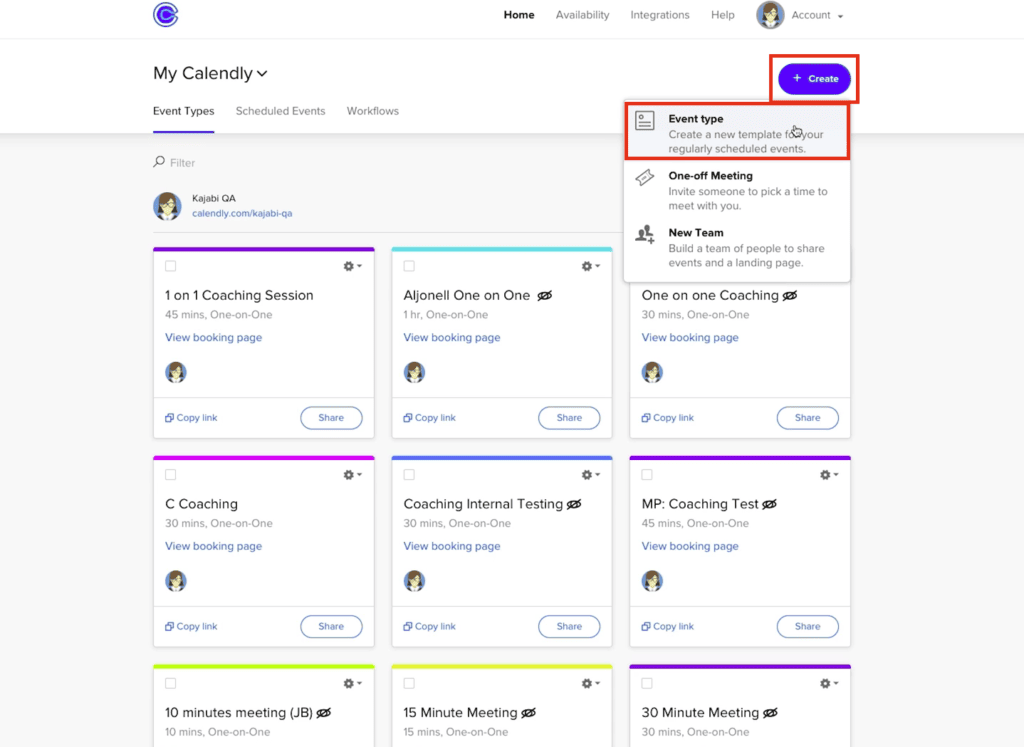This screenshot has height=747, width=1024.
Task: Click host avatar on Aljonell One on One
Action: [414, 372]
